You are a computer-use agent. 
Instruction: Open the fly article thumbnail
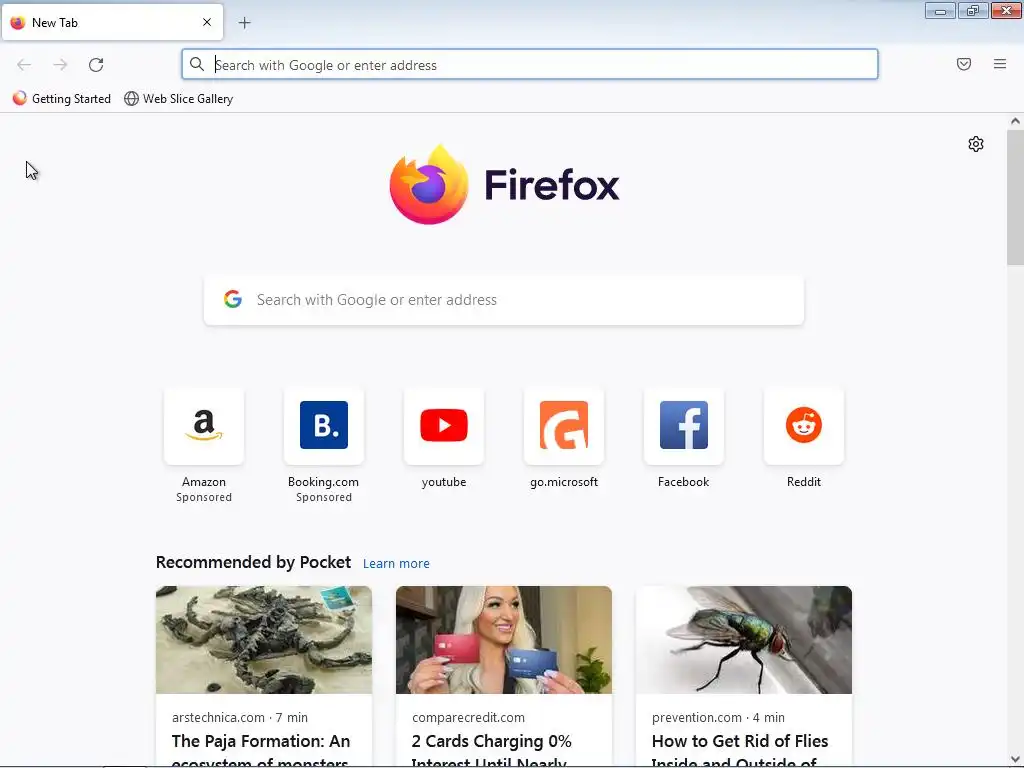744,640
